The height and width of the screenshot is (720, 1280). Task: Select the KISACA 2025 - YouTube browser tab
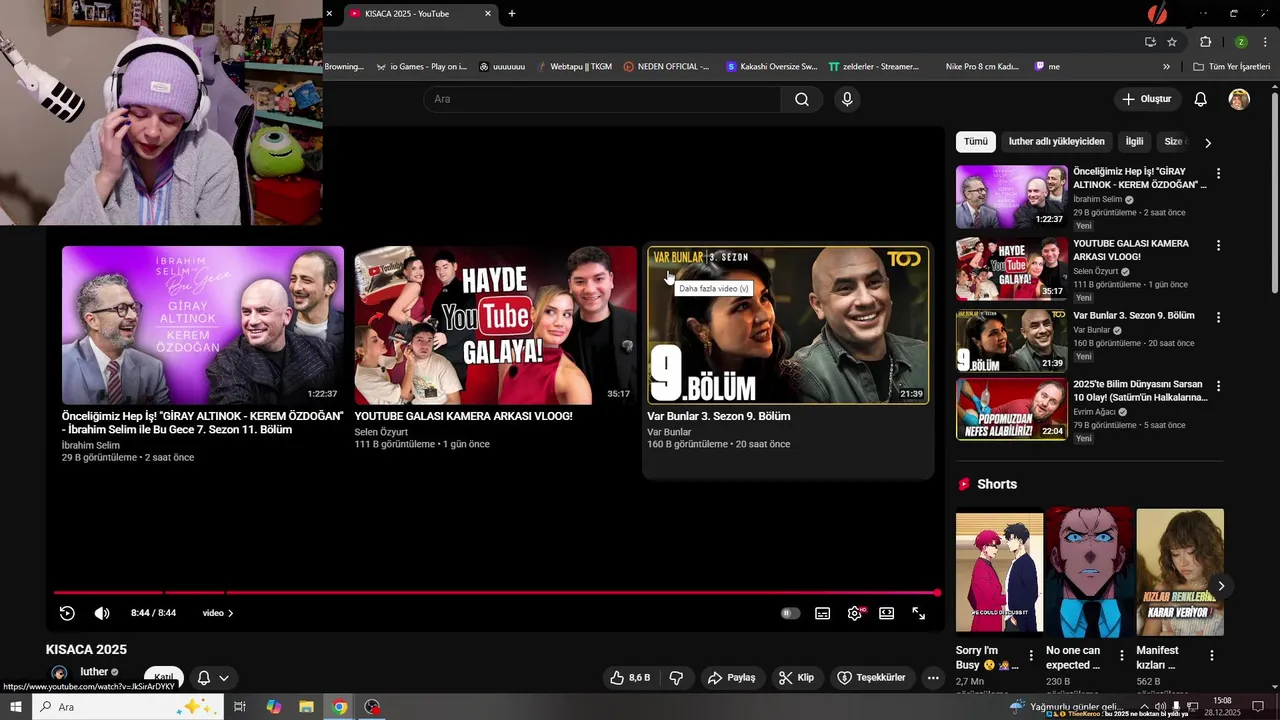[x=420, y=14]
